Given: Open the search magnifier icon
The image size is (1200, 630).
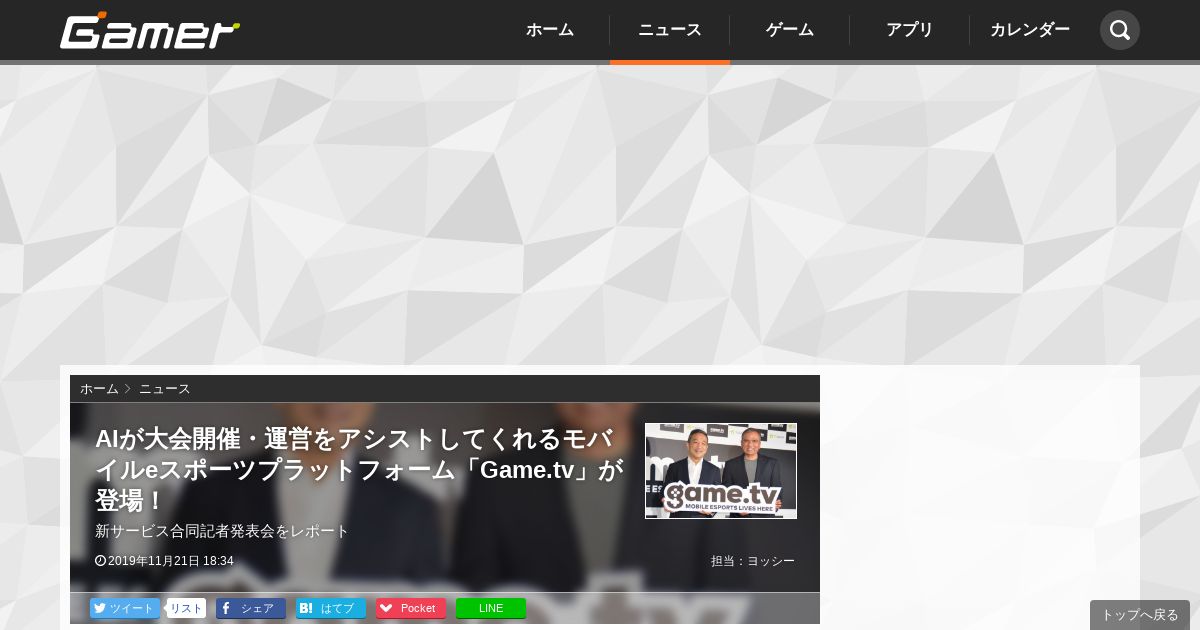Looking at the screenshot, I should tap(1120, 30).
